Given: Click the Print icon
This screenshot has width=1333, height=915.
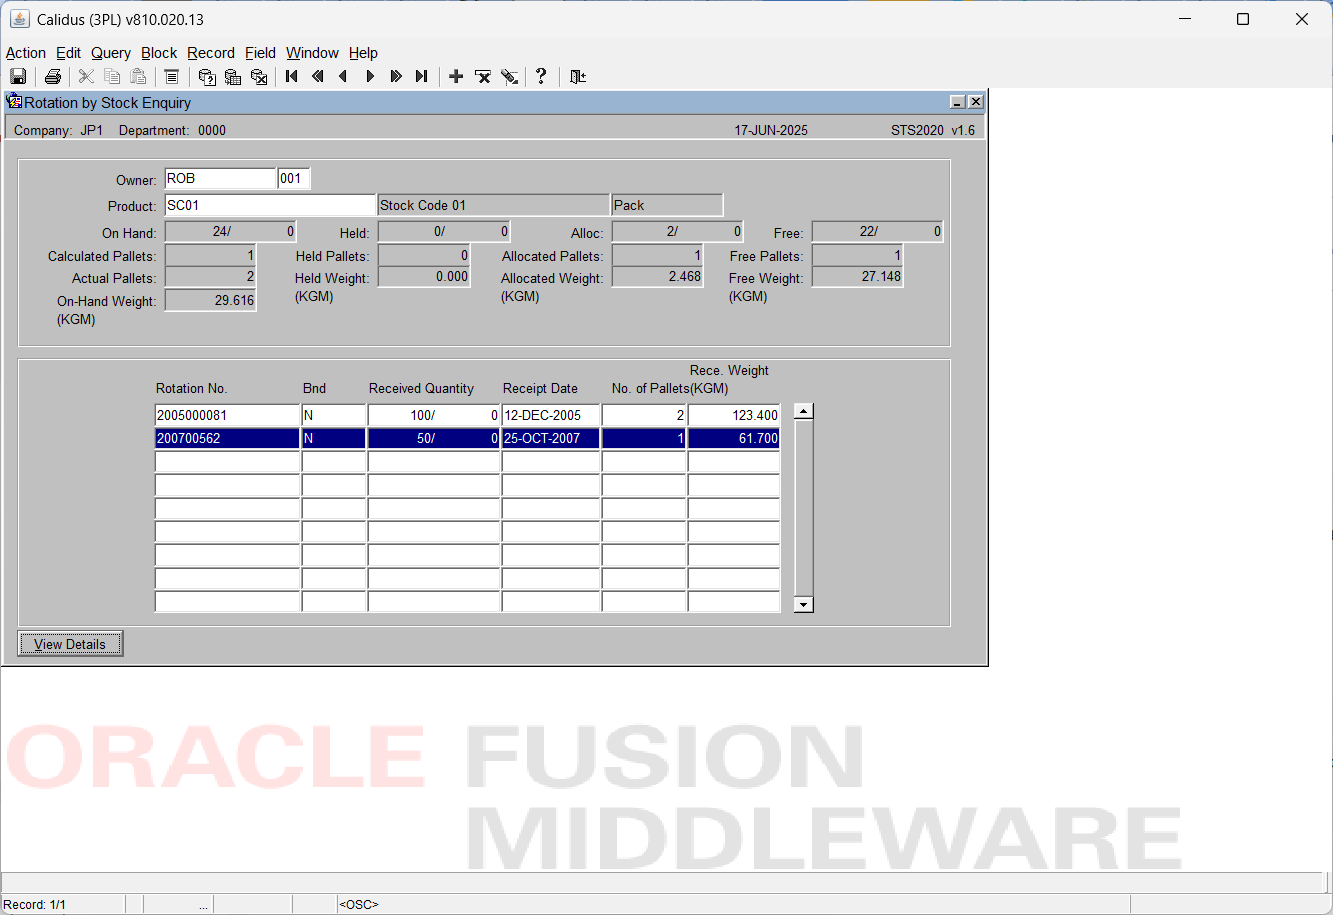Looking at the screenshot, I should point(53,76).
